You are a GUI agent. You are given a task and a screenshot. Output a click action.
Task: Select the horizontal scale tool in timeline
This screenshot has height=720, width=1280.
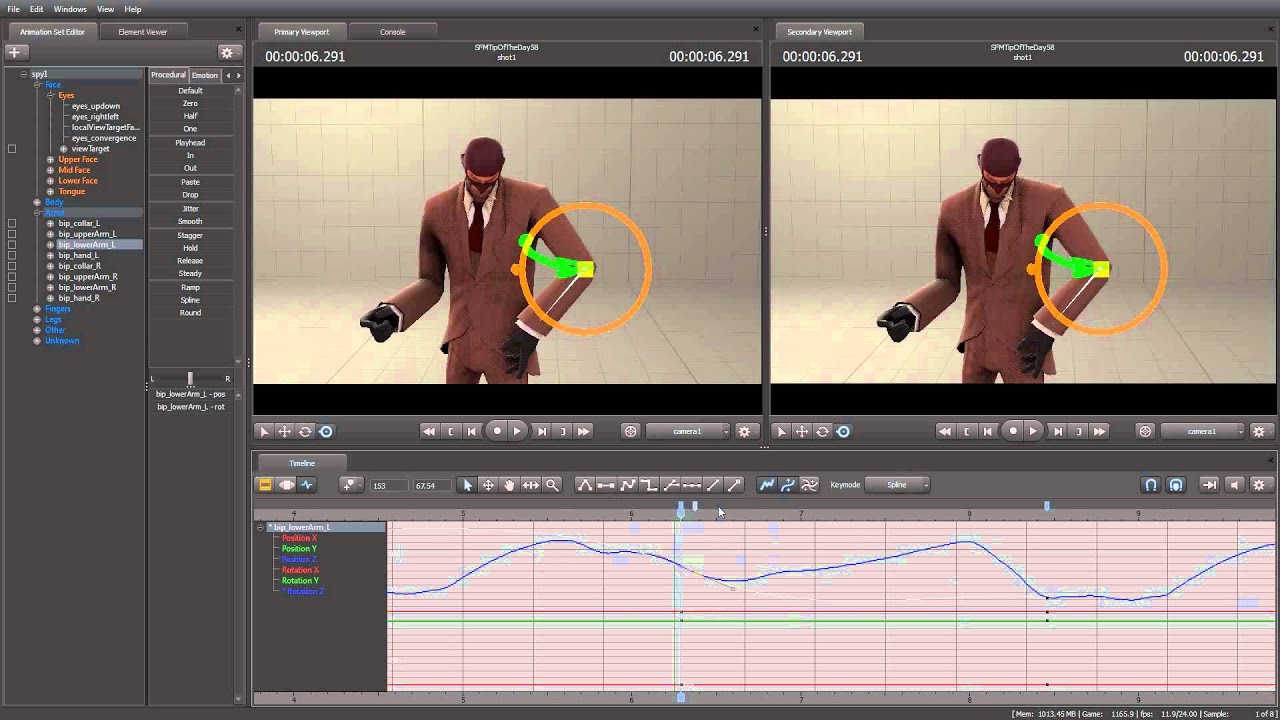coord(531,485)
